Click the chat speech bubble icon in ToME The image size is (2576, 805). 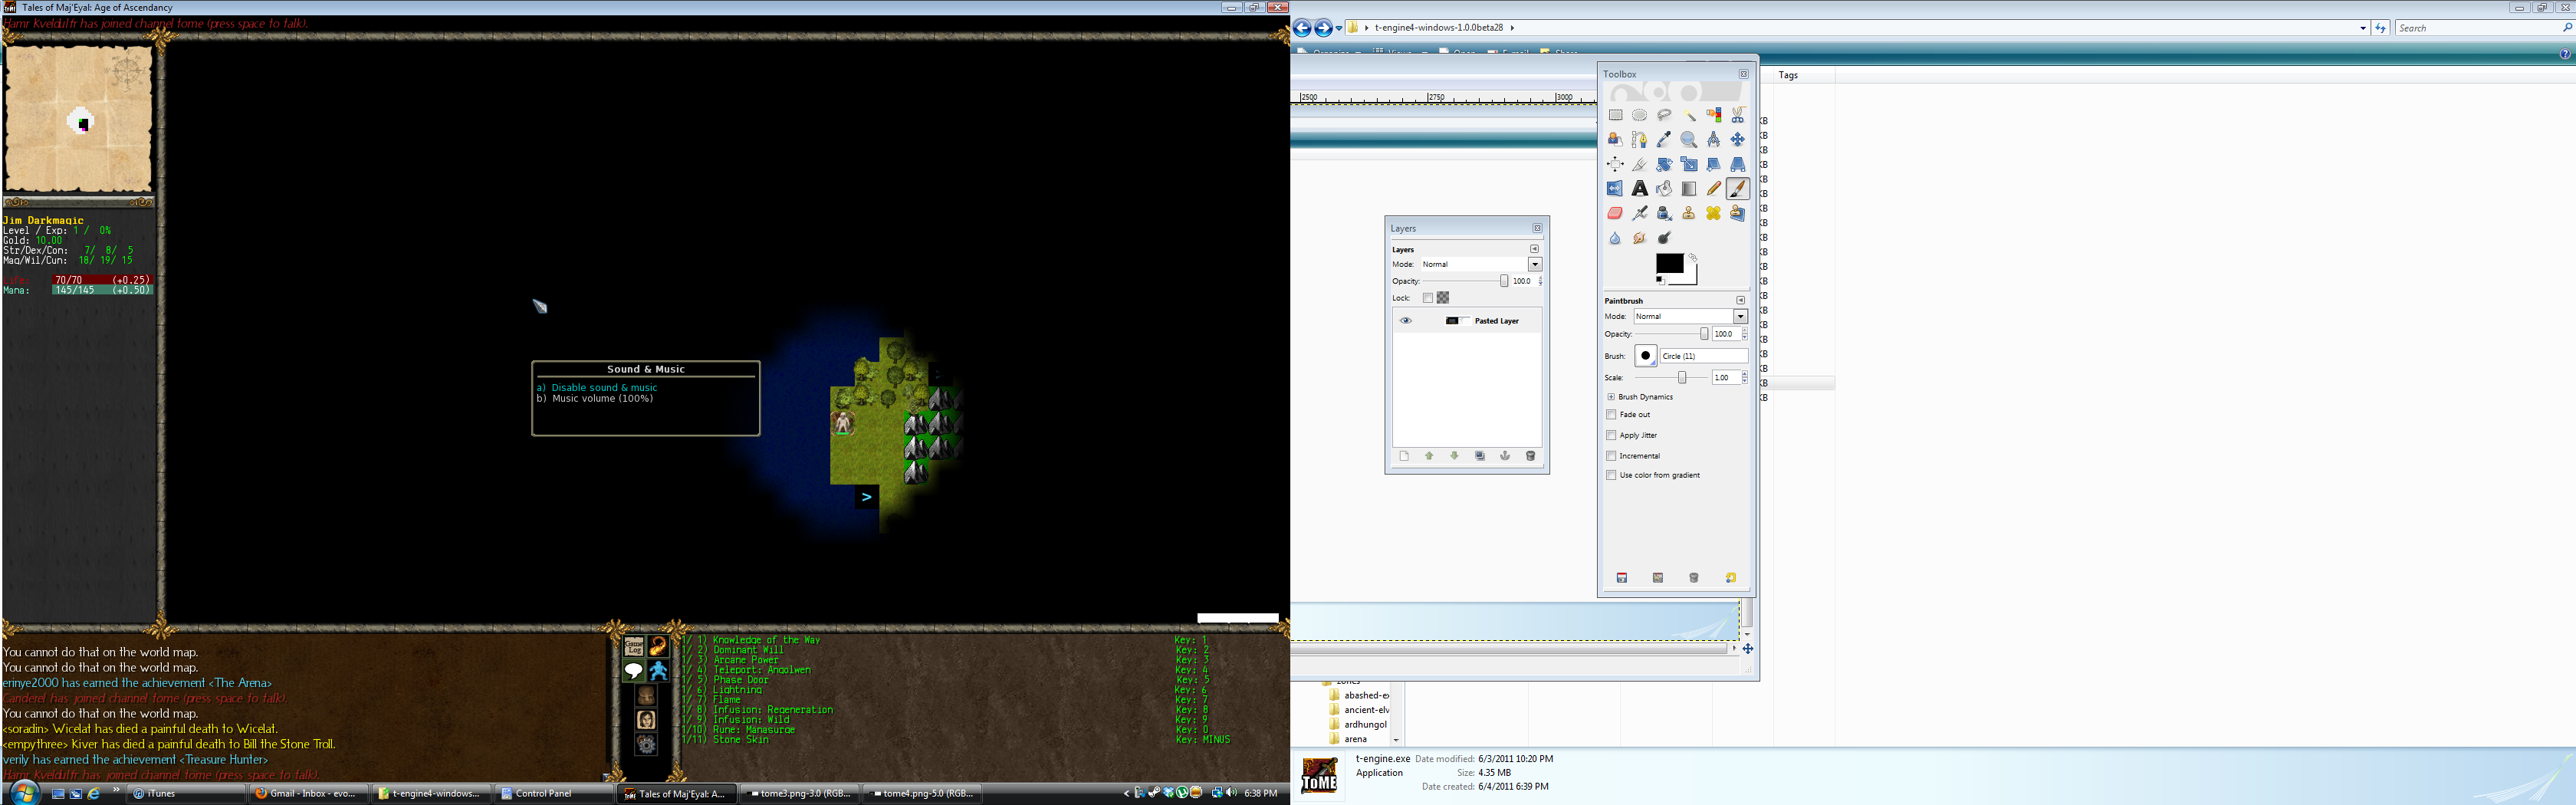pos(634,670)
